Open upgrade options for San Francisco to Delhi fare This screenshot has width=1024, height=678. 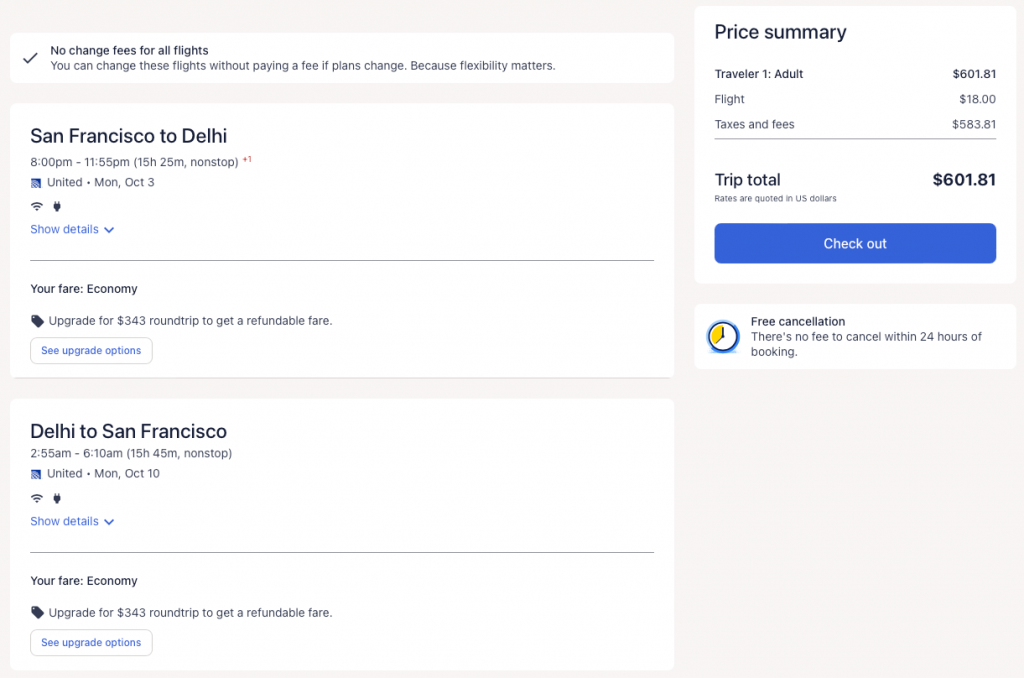(x=91, y=351)
